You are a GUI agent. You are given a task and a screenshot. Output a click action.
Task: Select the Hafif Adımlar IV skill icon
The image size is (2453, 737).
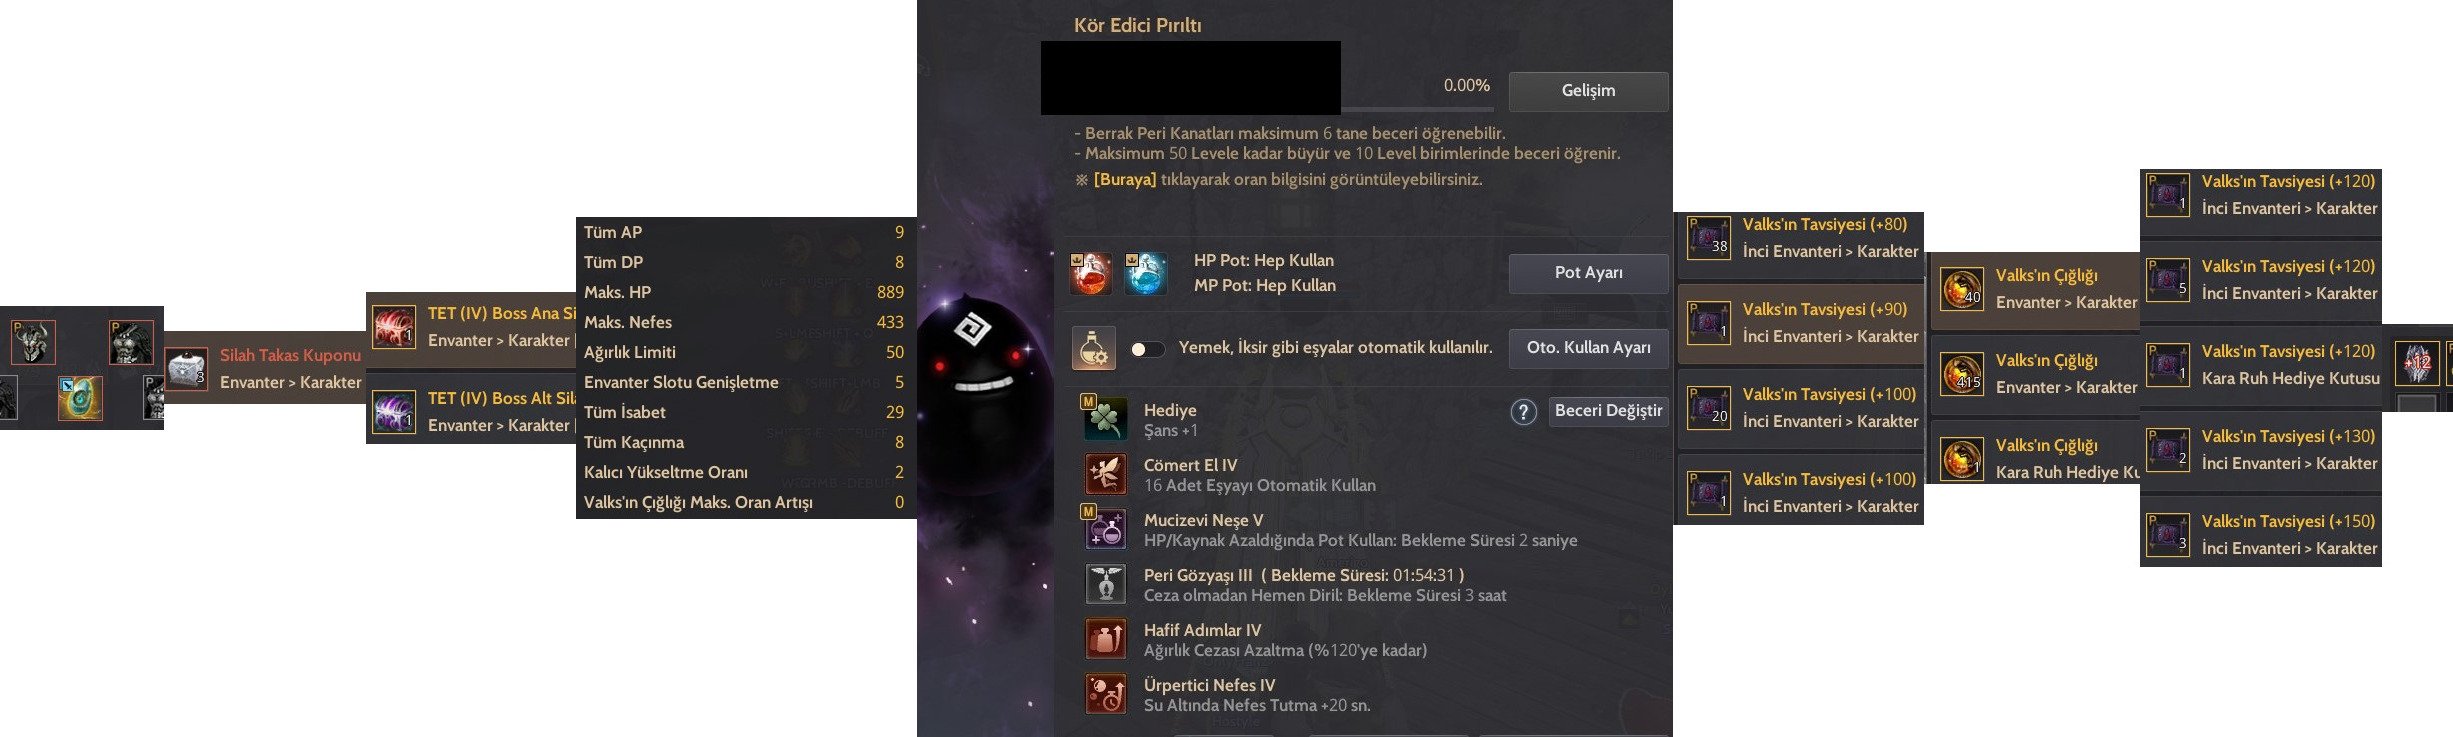coord(1105,639)
